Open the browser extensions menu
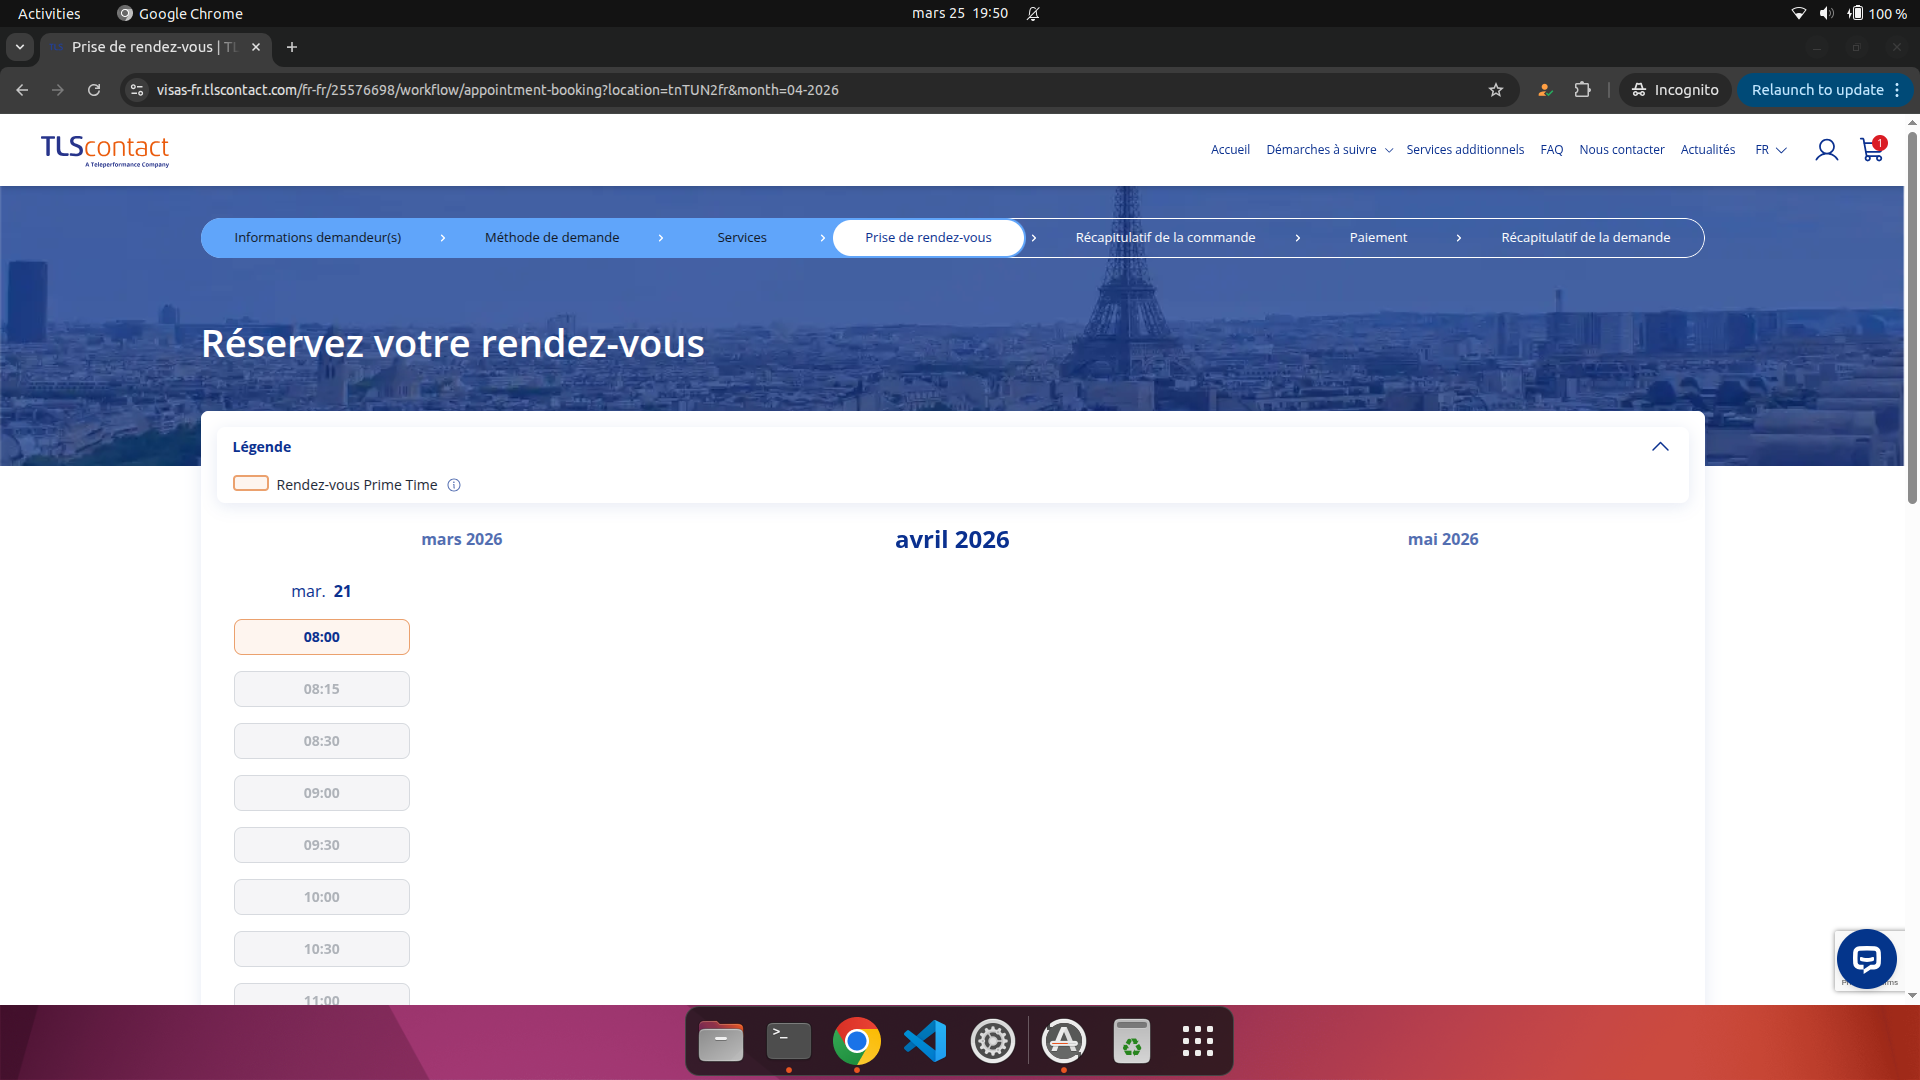The height and width of the screenshot is (1080, 1920). pyautogui.click(x=1583, y=90)
